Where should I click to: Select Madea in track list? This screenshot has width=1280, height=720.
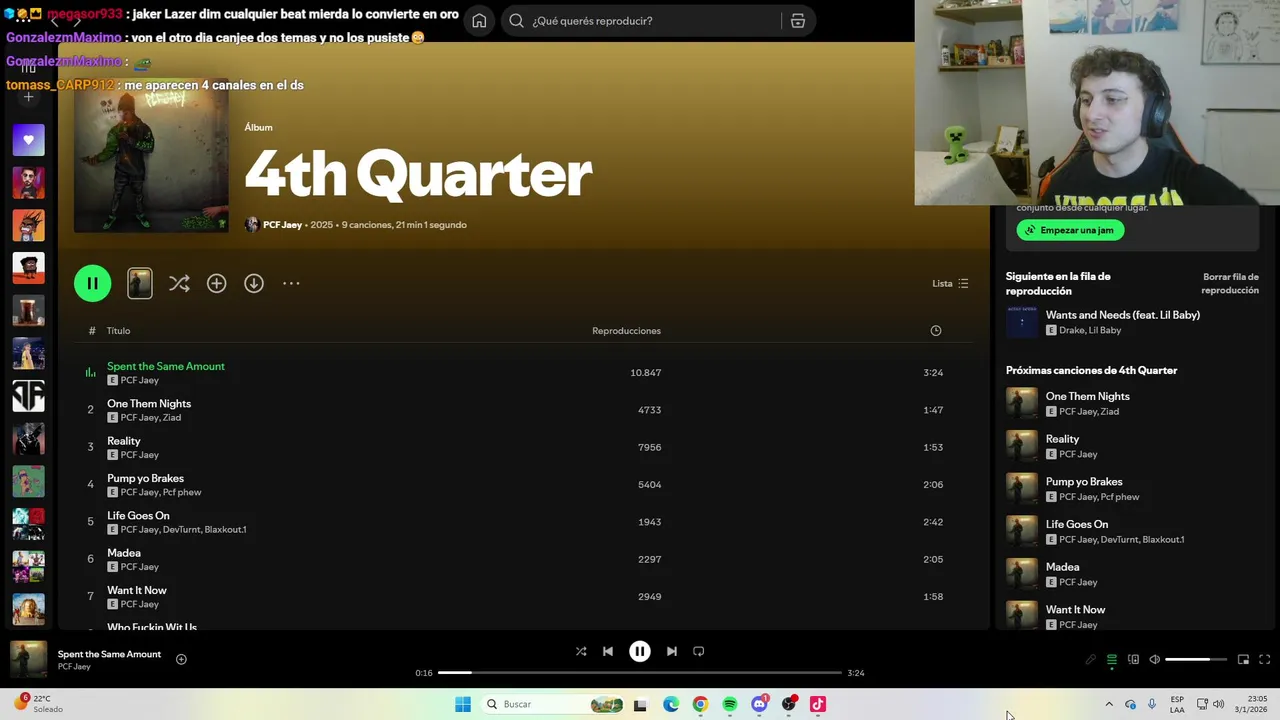point(124,553)
